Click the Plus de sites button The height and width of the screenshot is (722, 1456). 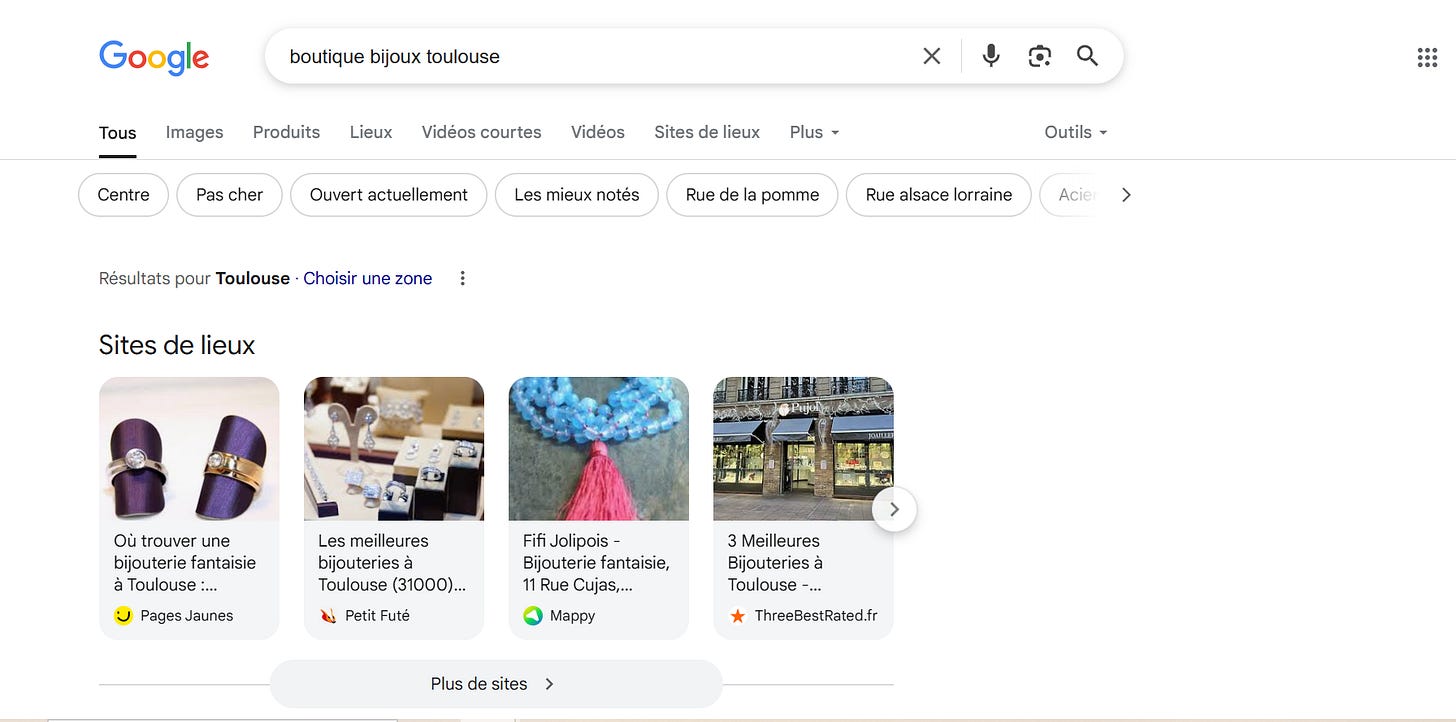(496, 684)
